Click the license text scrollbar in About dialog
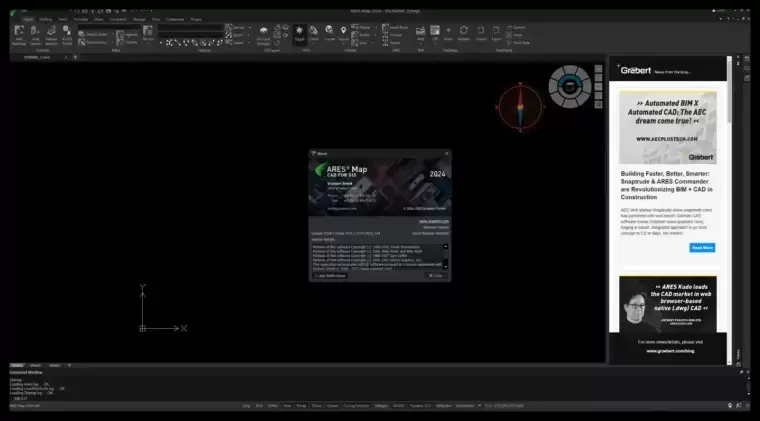The height and width of the screenshot is (421, 760). (x=445, y=257)
